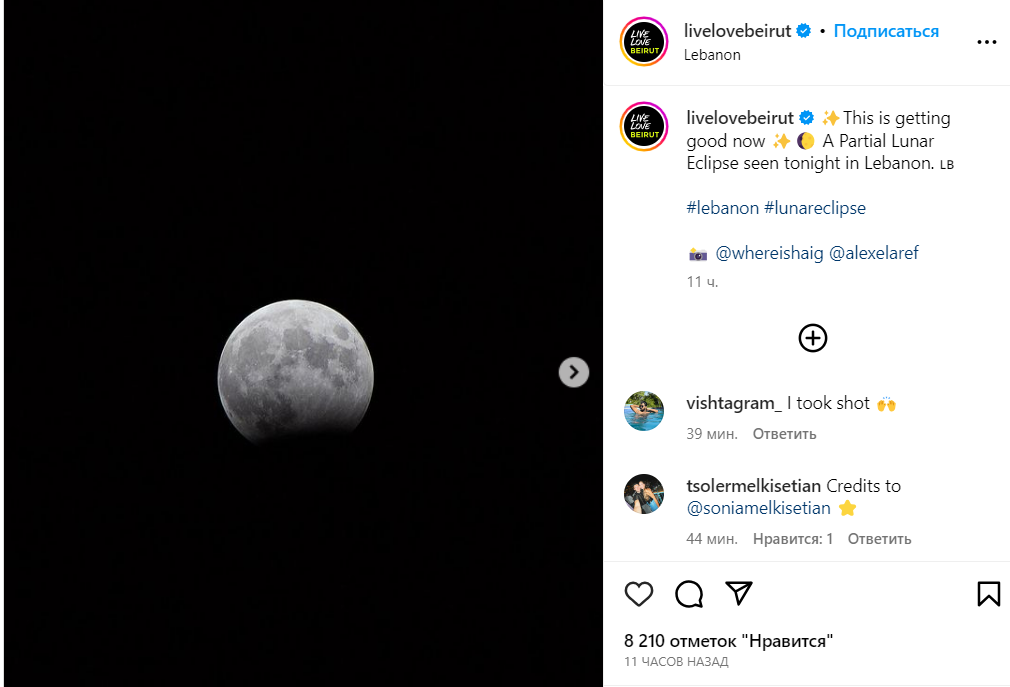Viewport: 1010px width, 687px height.
Task: Reply to vishtagram_ comment
Action: pos(784,434)
